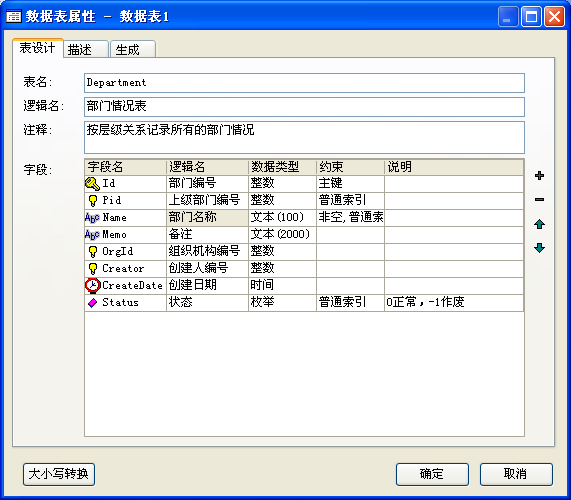Click the 创建人编号 cell
Viewport: 571px width, 500px height.
(208, 269)
